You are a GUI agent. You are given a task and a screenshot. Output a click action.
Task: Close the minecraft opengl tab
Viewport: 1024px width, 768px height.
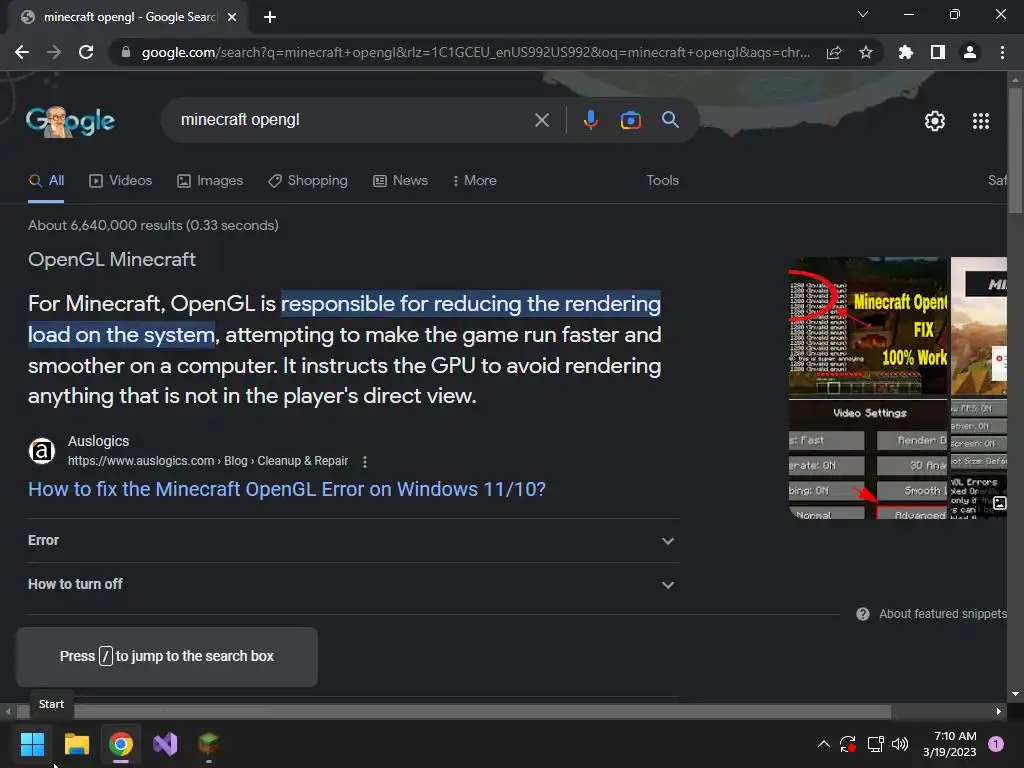coord(232,17)
